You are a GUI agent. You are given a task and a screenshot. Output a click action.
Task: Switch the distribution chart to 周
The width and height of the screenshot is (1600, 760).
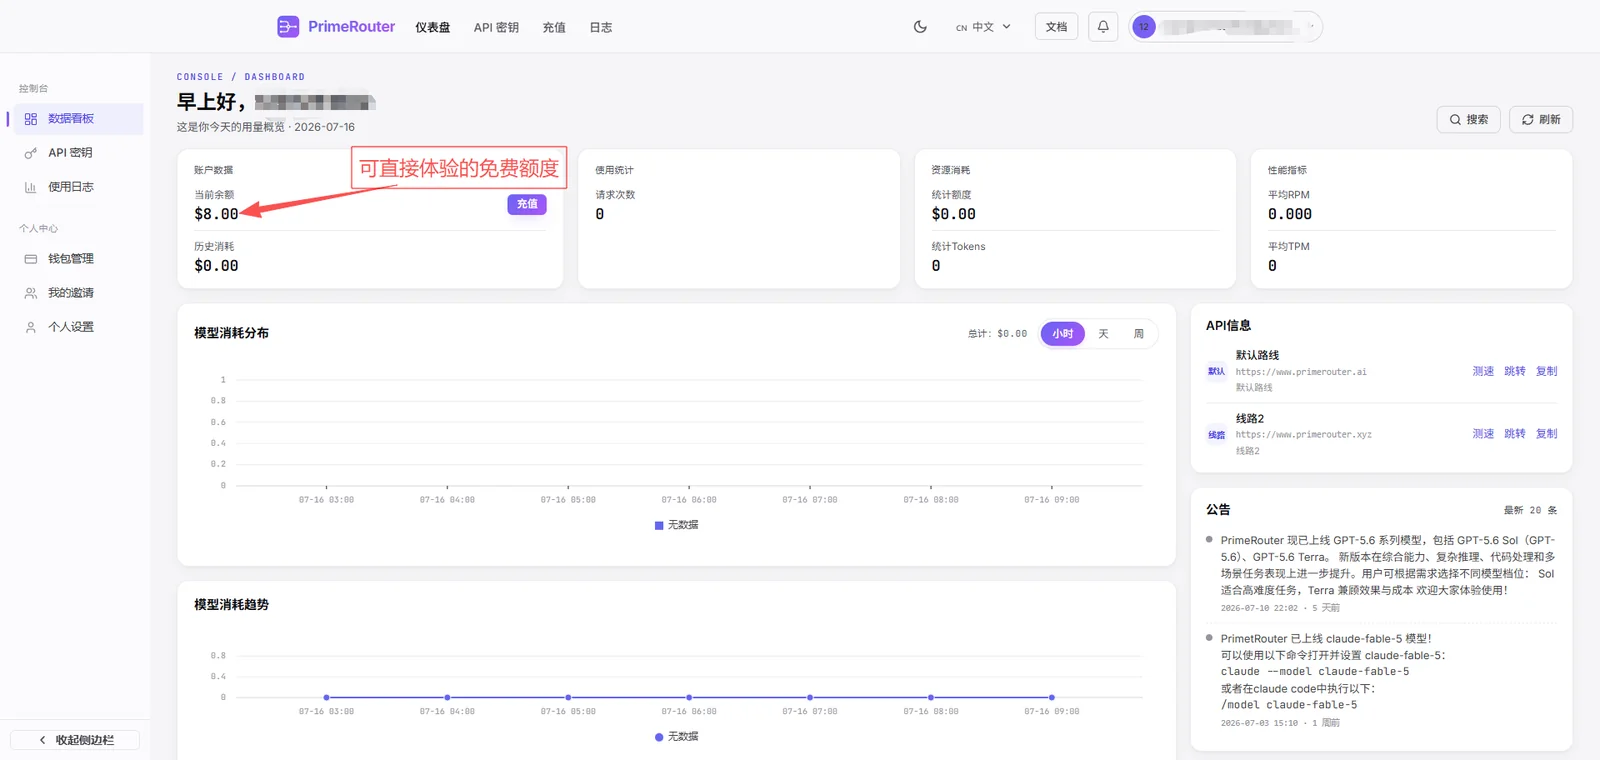click(1138, 334)
